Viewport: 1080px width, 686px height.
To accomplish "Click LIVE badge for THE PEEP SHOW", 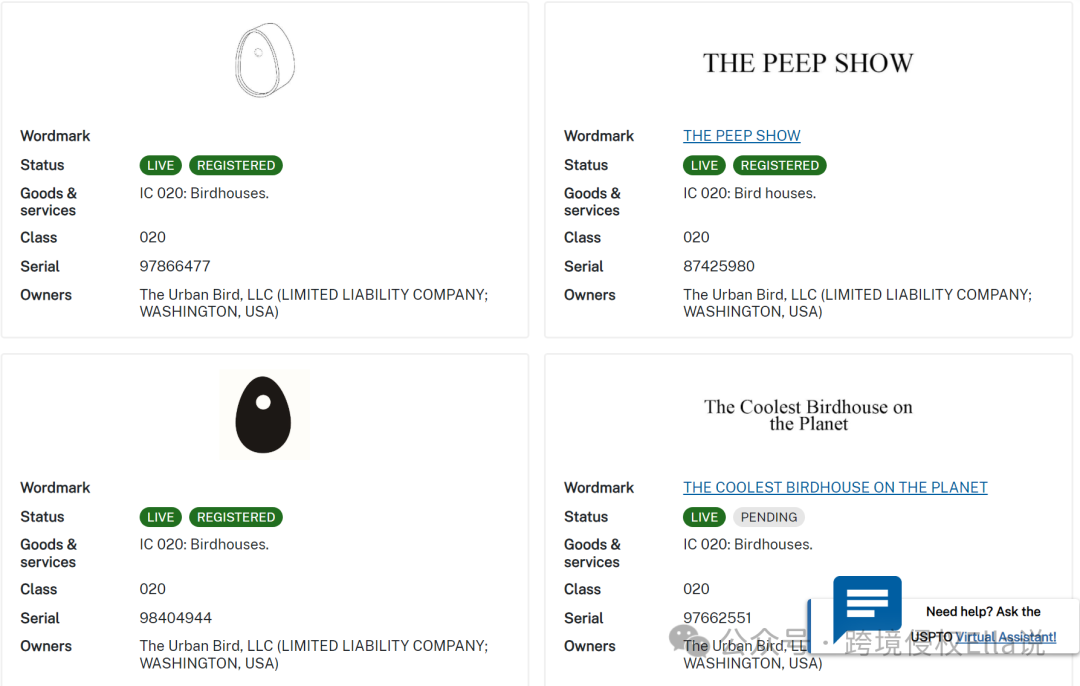I will click(704, 165).
